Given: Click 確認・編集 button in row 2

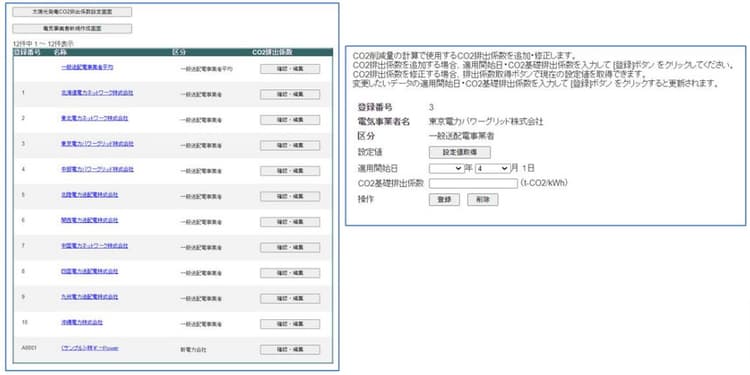Looking at the screenshot, I should tap(290, 120).
